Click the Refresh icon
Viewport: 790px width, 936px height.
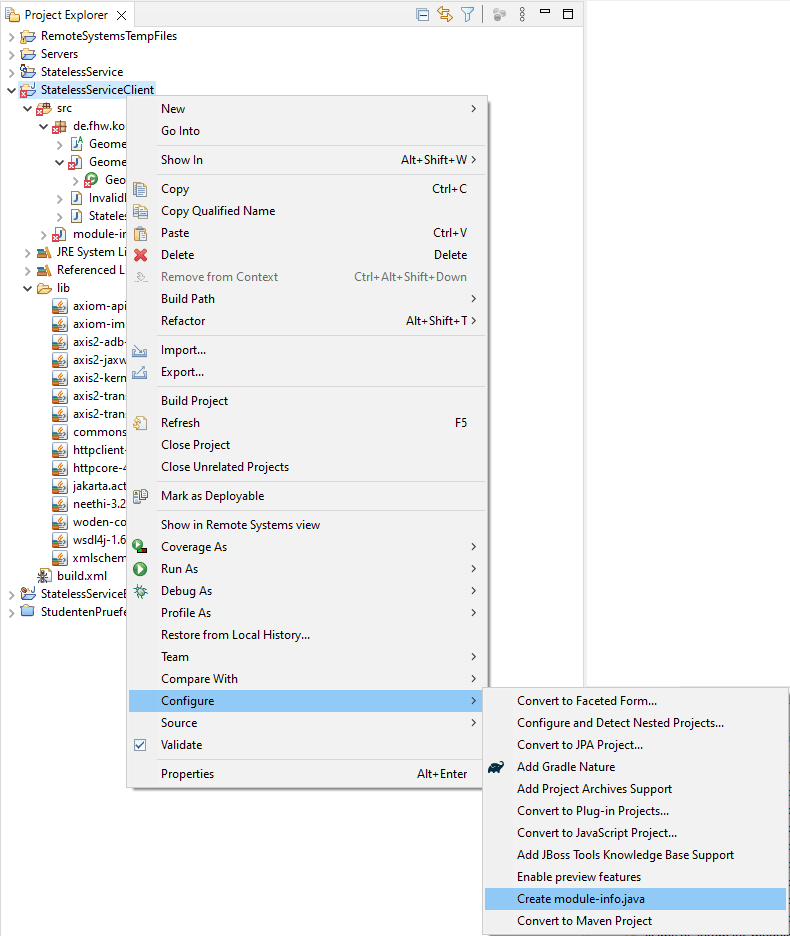click(x=140, y=423)
